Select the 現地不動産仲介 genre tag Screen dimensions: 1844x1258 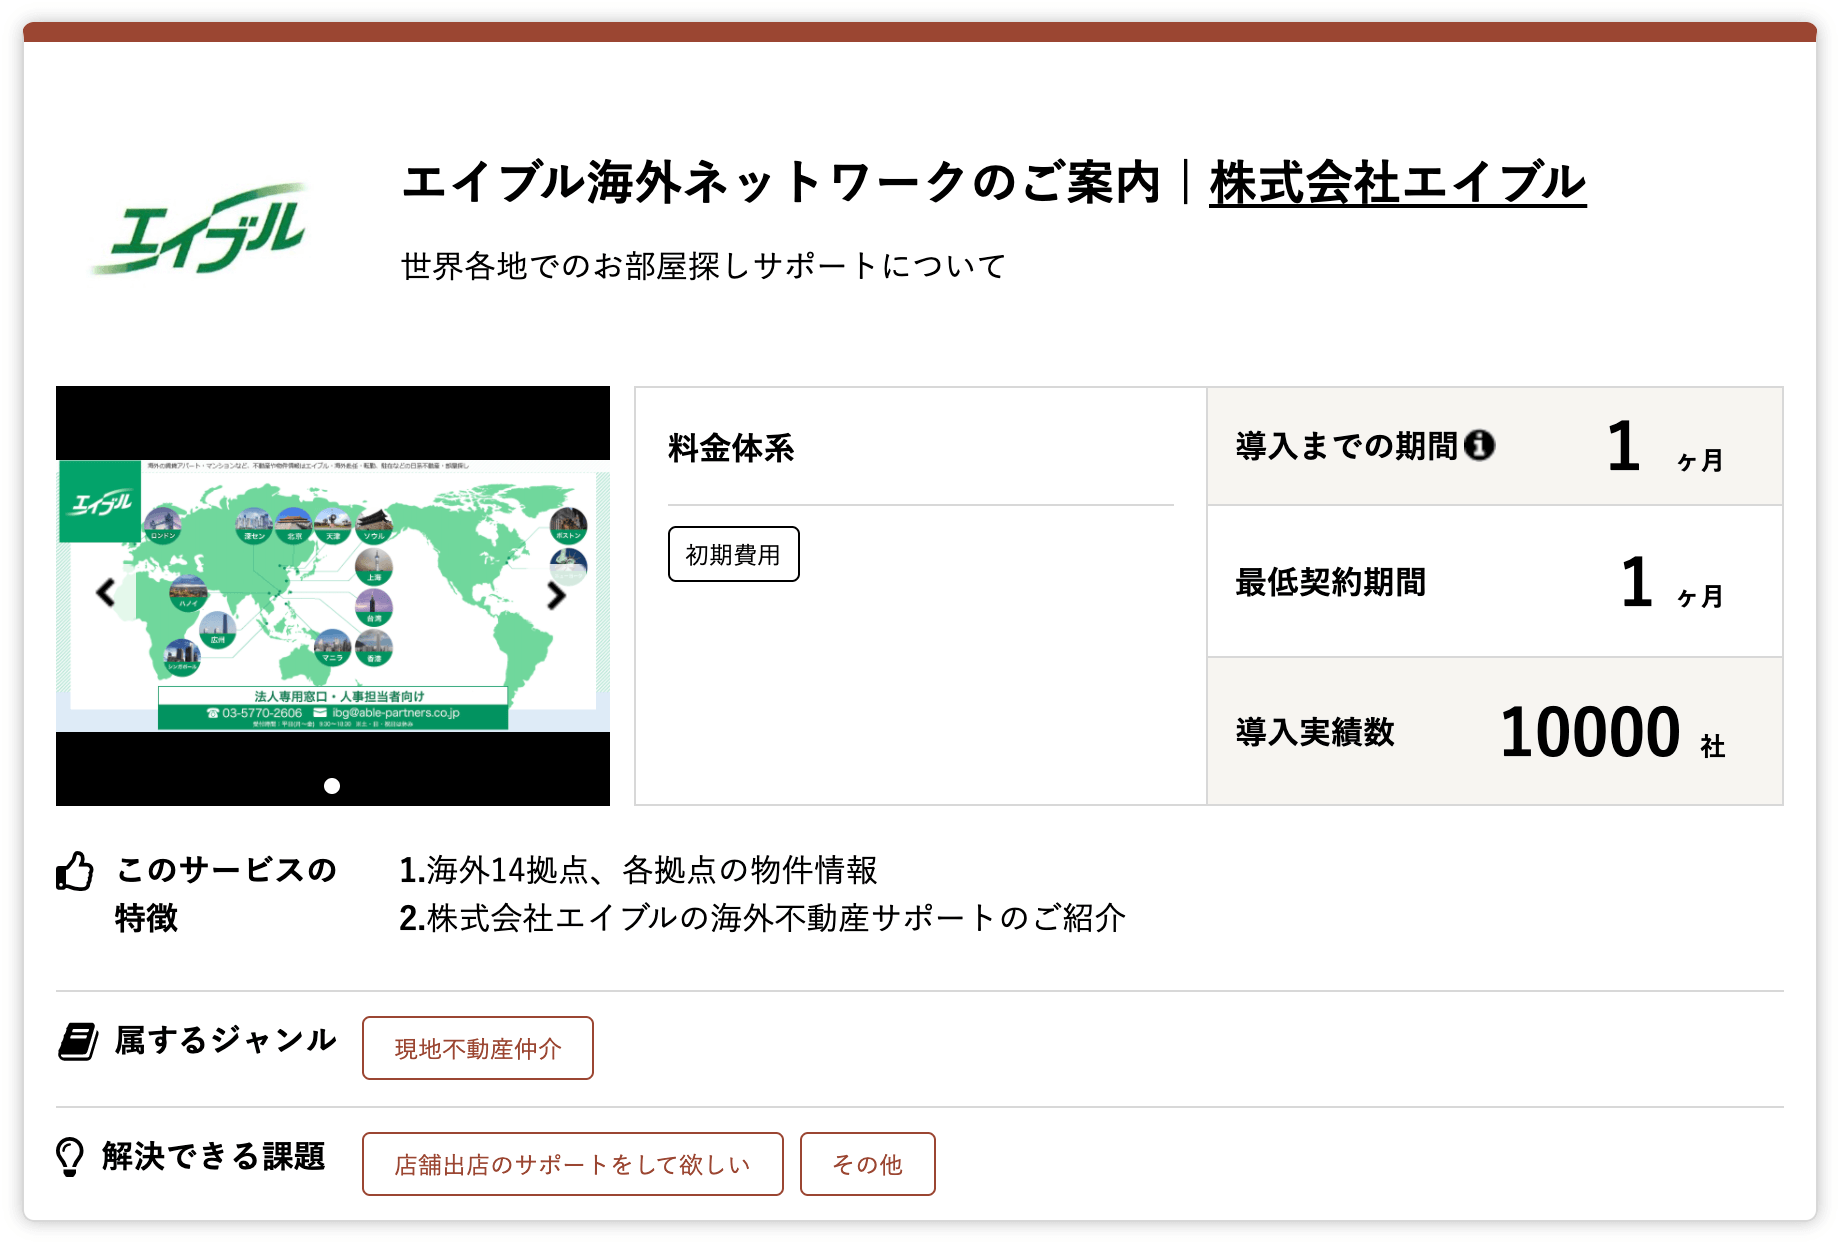(x=478, y=1048)
